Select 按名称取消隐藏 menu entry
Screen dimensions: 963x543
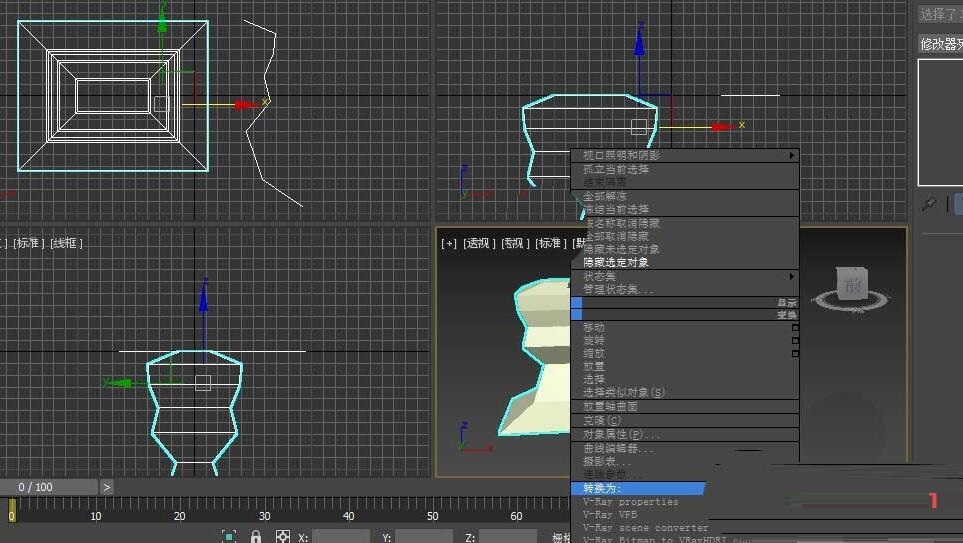tap(622, 223)
